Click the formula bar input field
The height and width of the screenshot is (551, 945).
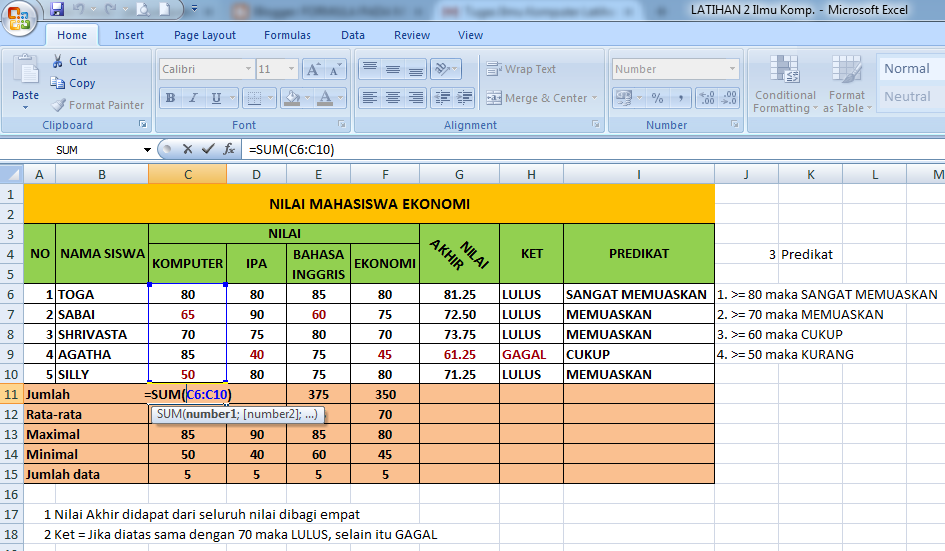[x=594, y=150]
